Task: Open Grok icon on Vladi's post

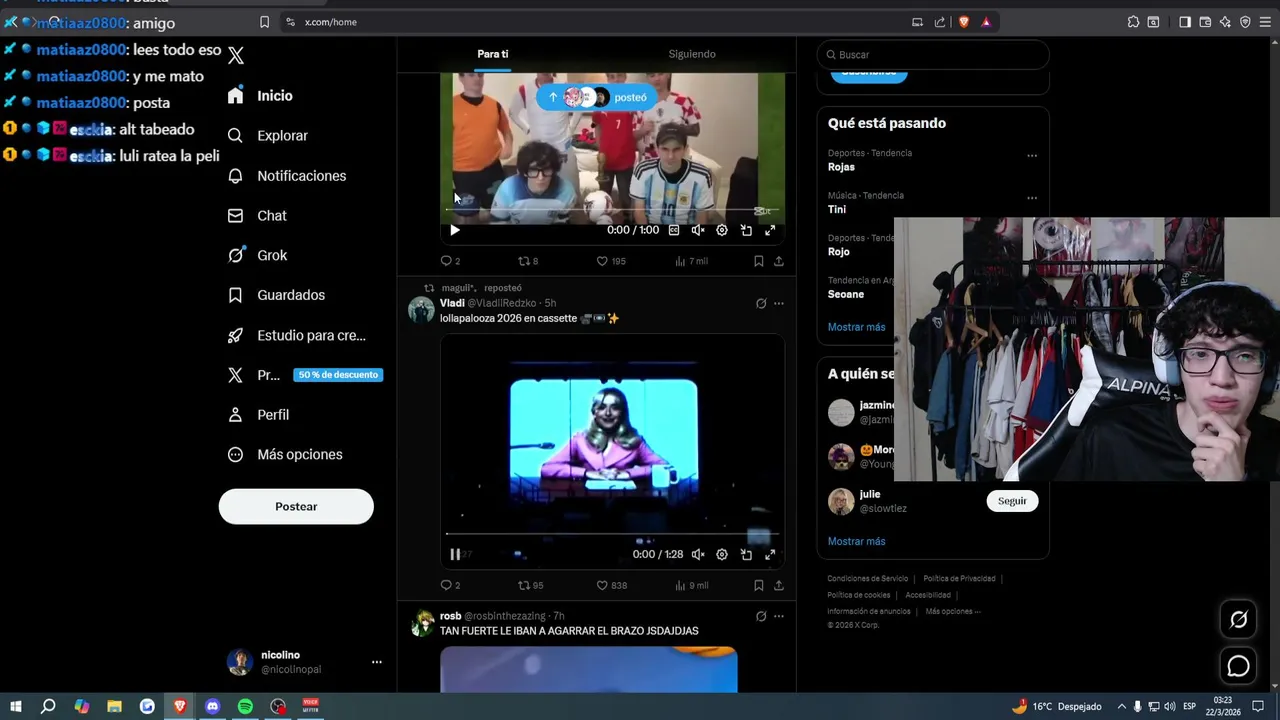Action: (x=761, y=303)
